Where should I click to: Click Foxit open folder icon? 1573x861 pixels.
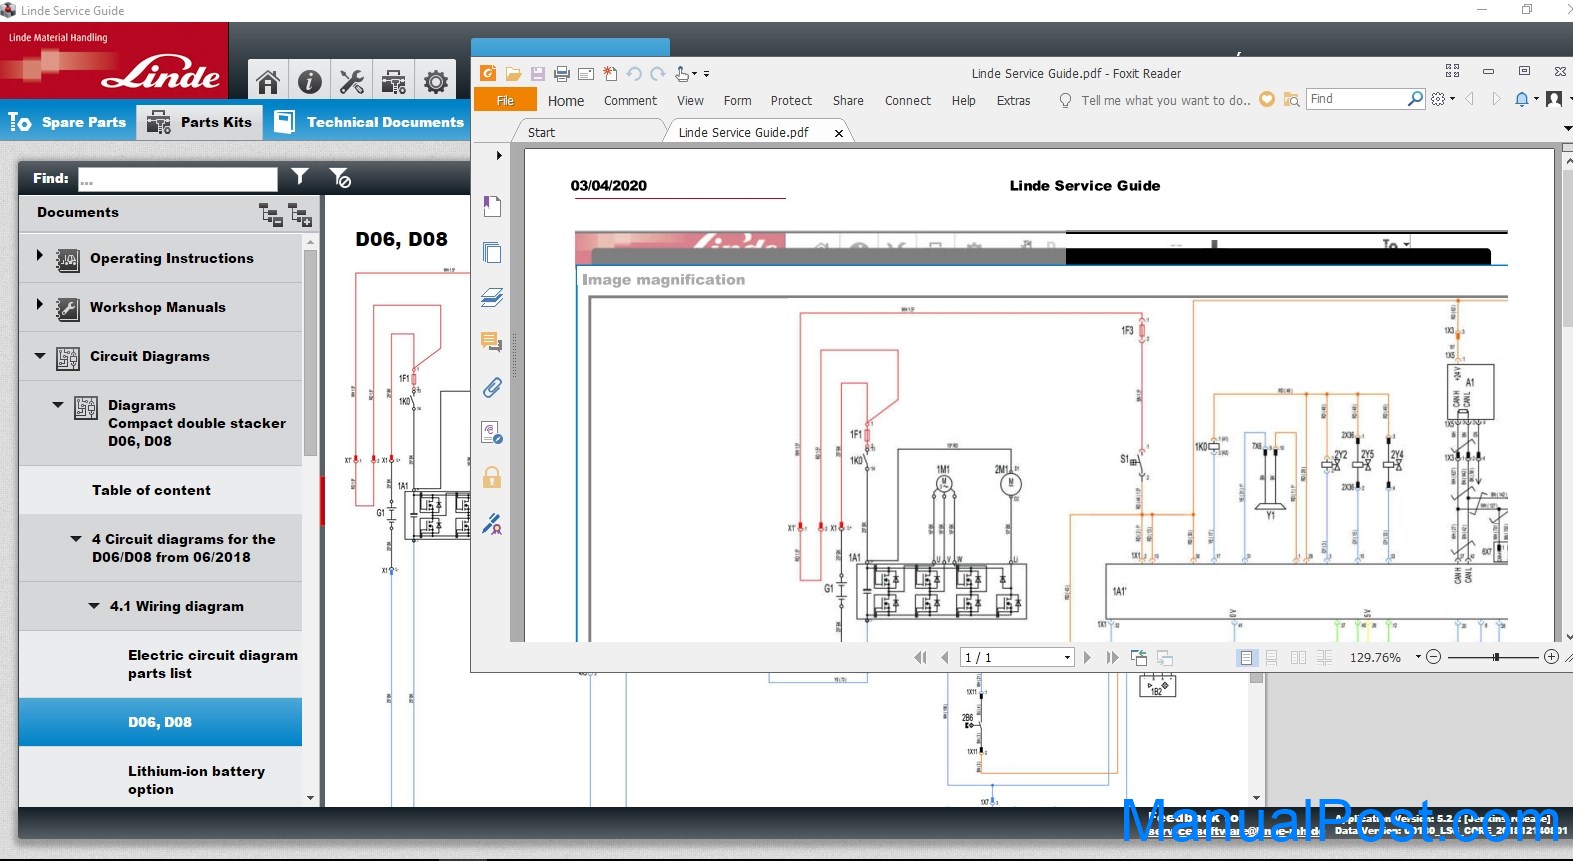pyautogui.click(x=513, y=73)
